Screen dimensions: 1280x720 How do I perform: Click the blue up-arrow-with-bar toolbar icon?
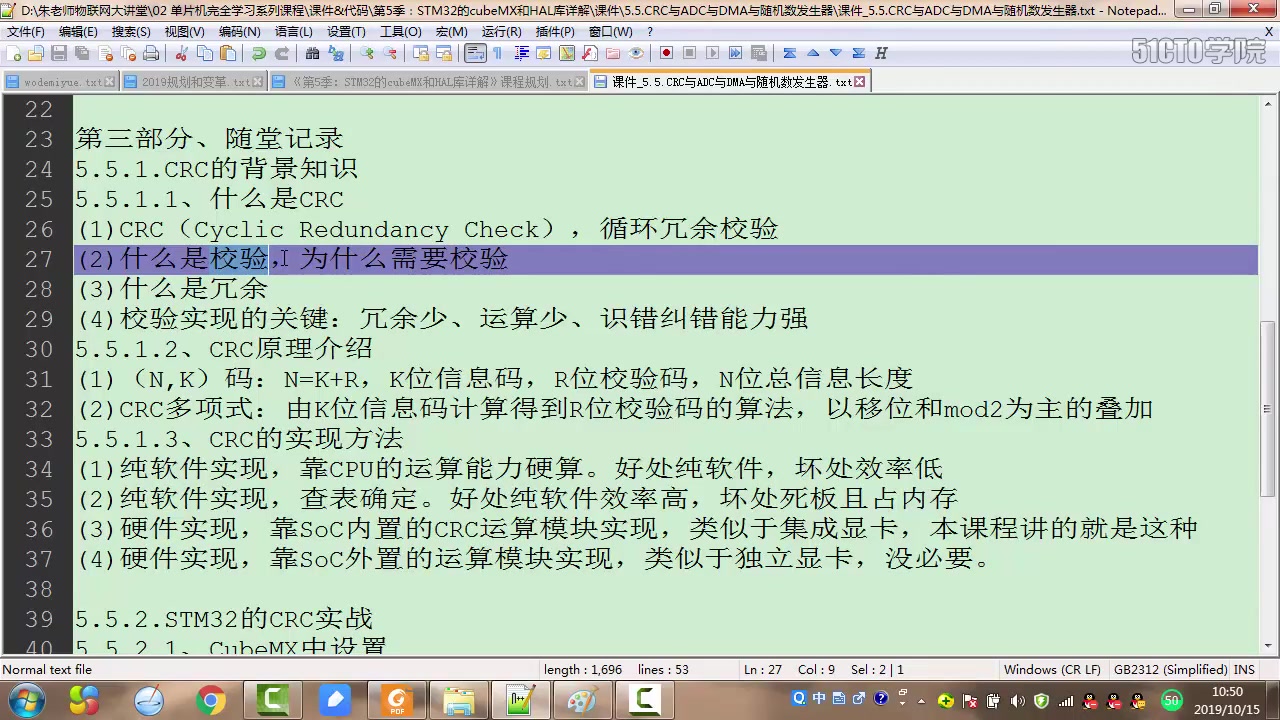pos(789,53)
